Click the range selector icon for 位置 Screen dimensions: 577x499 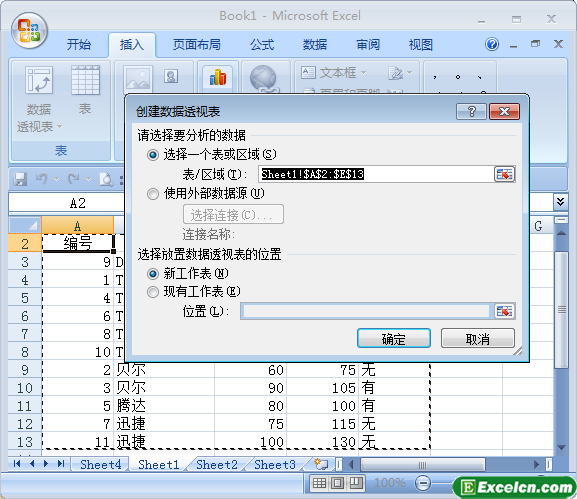504,311
